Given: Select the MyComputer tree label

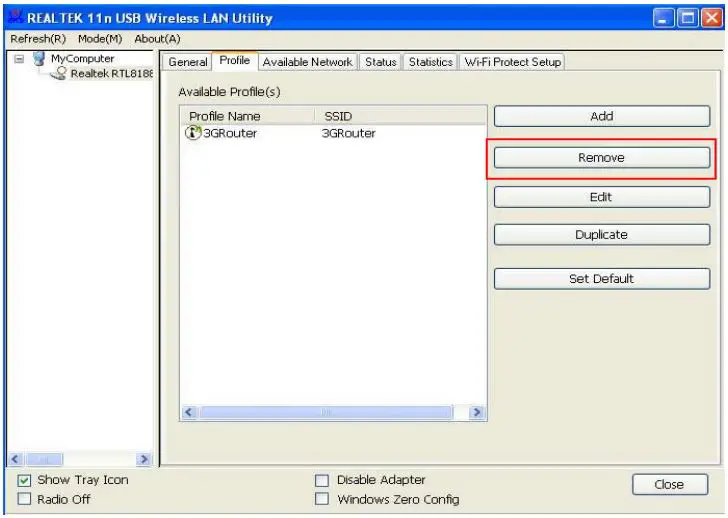Looking at the screenshot, I should tap(83, 58).
